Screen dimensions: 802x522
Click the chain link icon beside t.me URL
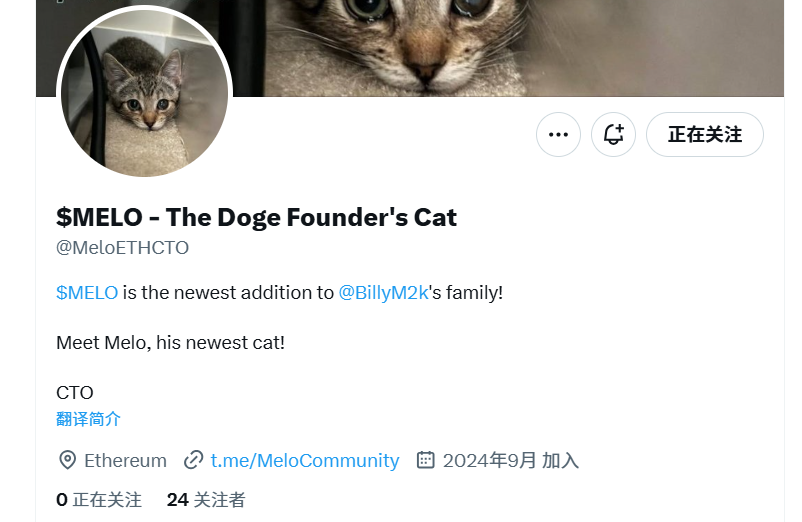194,460
